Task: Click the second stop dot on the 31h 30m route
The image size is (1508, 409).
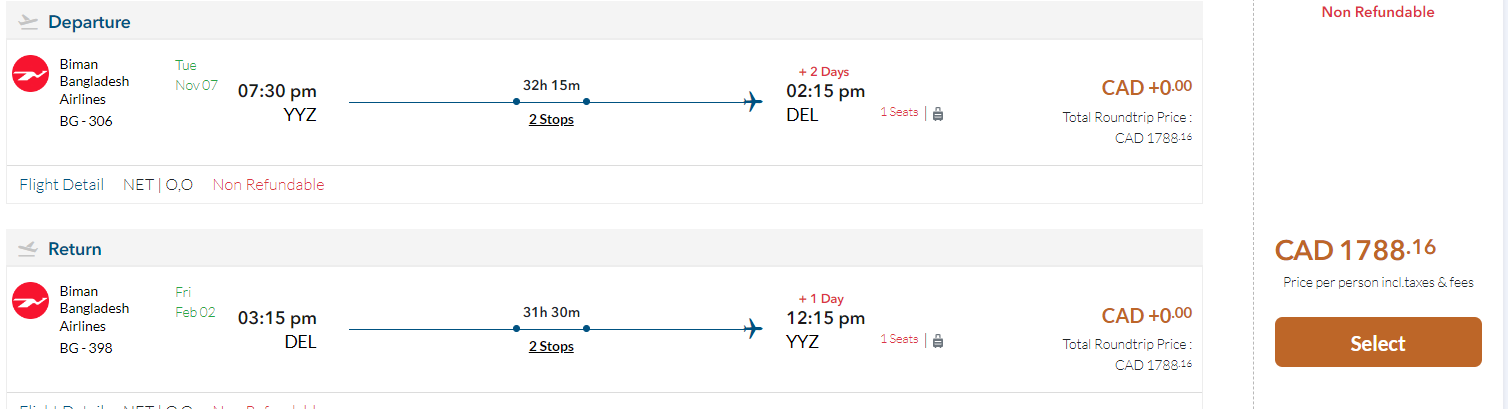Action: (x=586, y=329)
